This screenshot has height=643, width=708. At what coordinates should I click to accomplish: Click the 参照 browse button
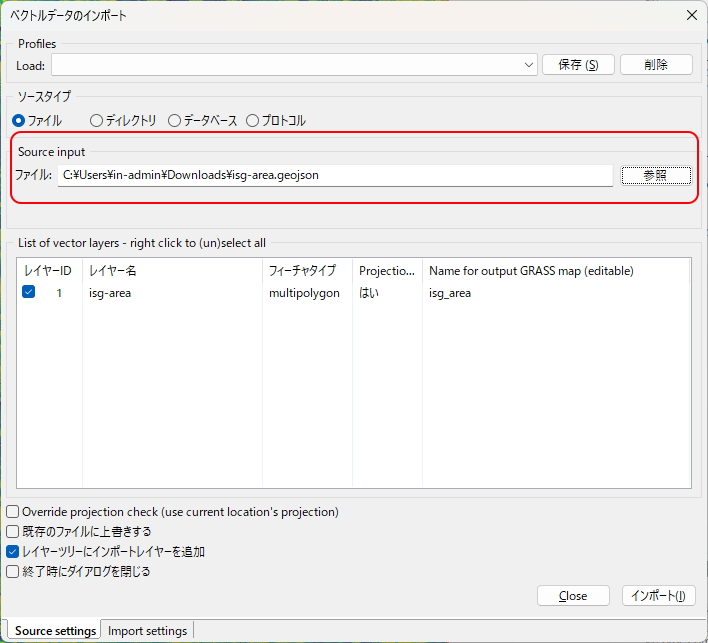point(656,175)
